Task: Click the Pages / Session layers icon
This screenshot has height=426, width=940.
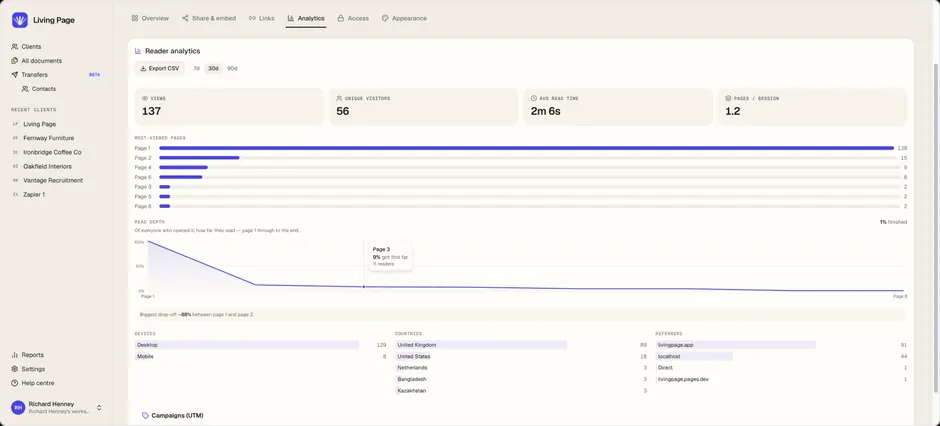Action: point(728,98)
